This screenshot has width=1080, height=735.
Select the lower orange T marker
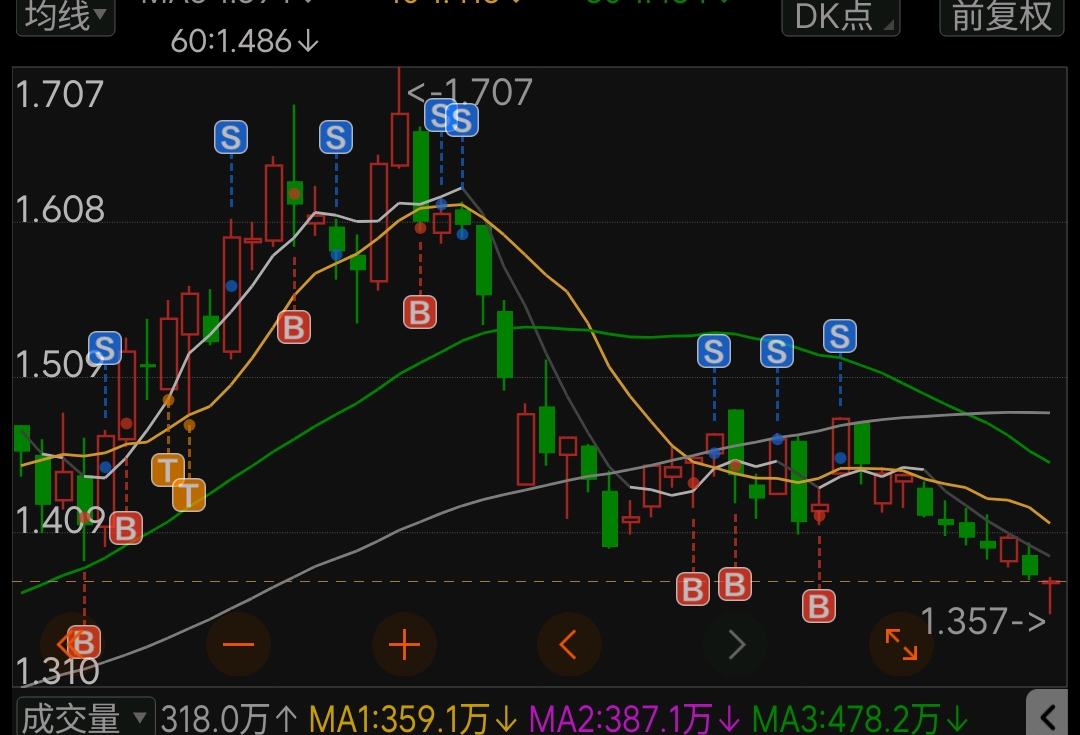189,495
